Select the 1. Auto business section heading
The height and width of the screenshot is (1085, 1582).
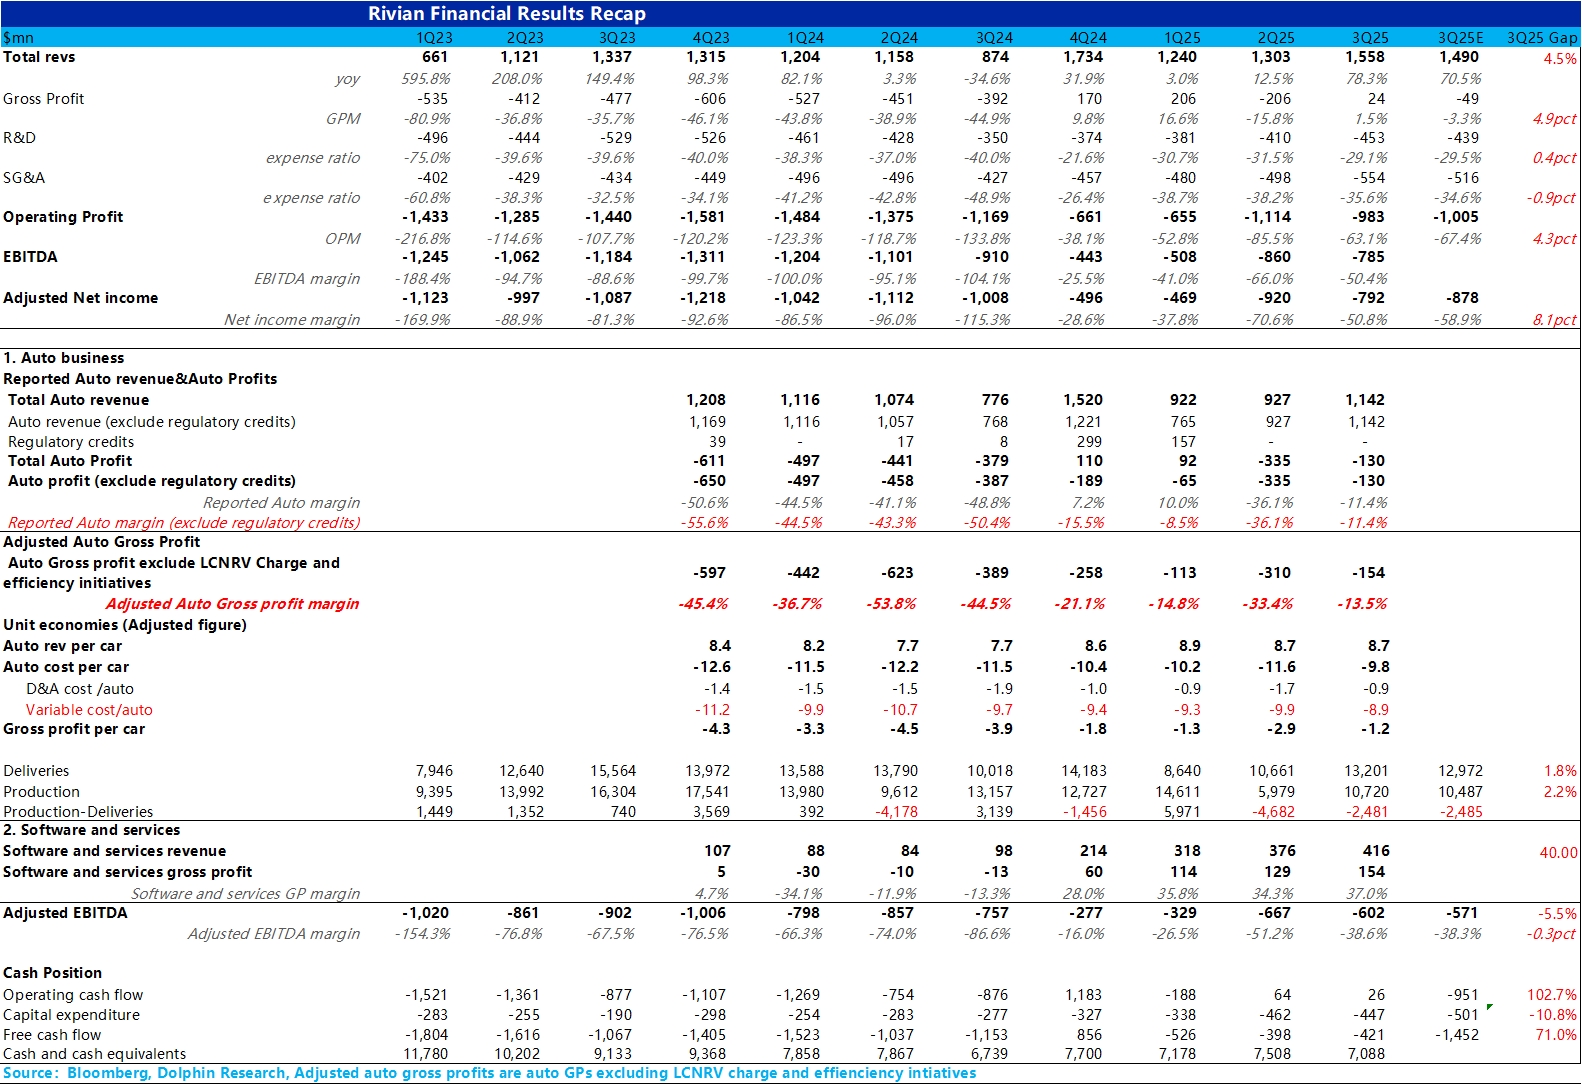pos(64,358)
